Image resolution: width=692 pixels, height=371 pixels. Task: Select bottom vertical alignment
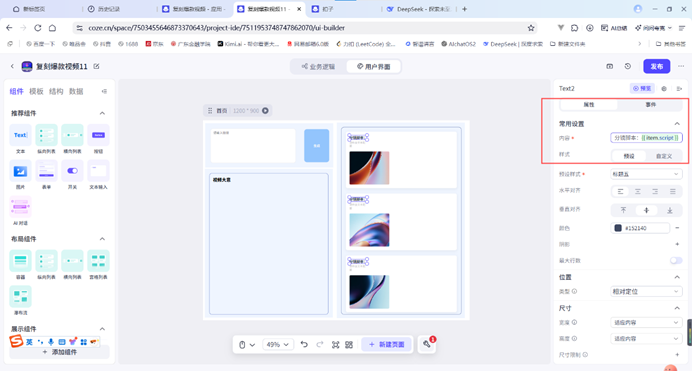click(669, 210)
